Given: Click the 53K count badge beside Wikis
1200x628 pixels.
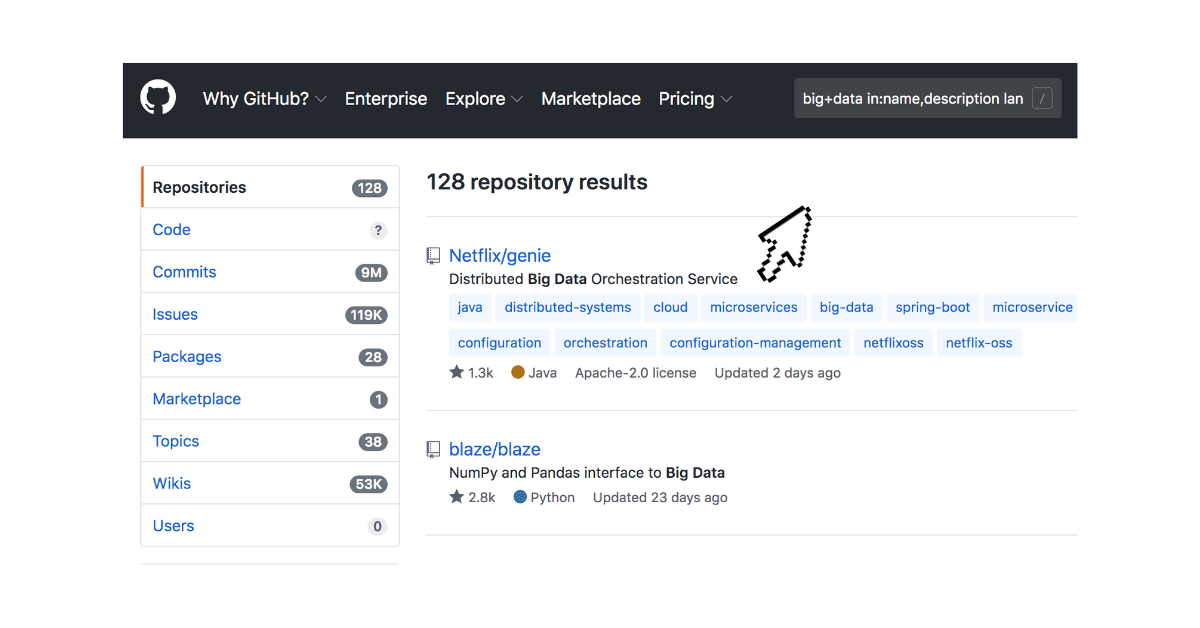Looking at the screenshot, I should [368, 484].
